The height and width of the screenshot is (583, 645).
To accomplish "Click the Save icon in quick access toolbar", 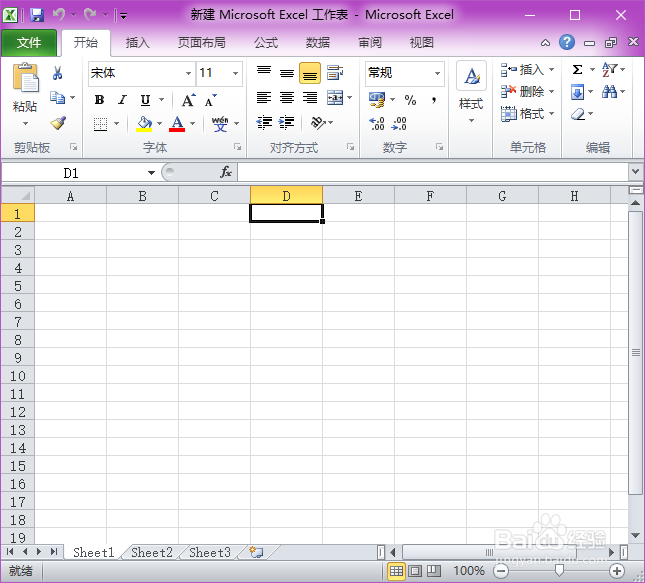I will point(37,16).
